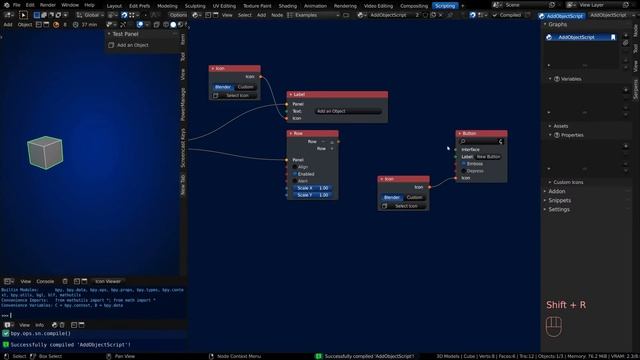The height and width of the screenshot is (360, 640).
Task: Click the link icon beside Graphs list
Action: point(626,43)
